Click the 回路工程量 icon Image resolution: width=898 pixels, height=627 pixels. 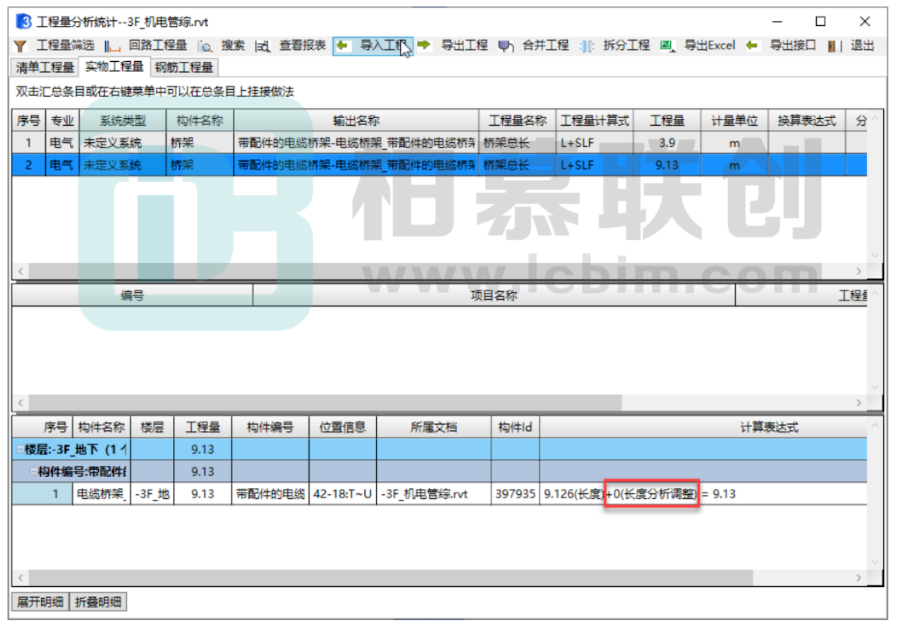tap(112, 46)
